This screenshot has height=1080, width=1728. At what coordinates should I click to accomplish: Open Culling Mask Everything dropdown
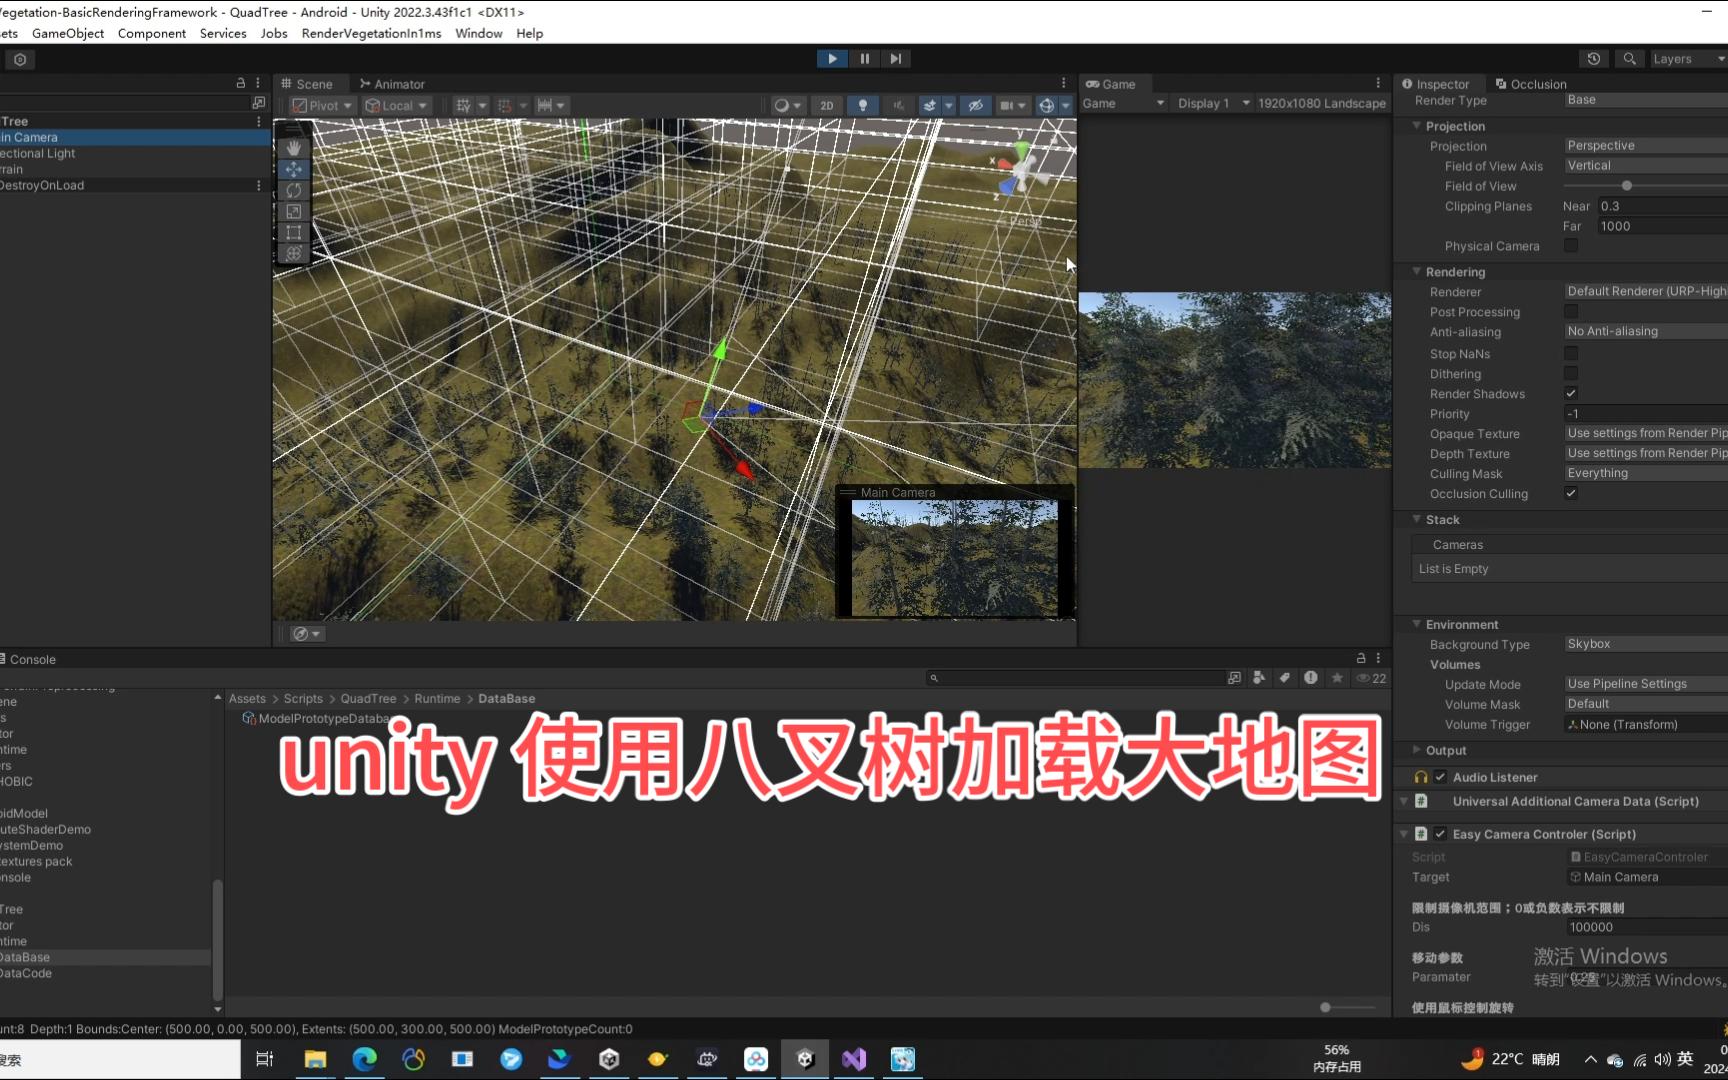1646,473
